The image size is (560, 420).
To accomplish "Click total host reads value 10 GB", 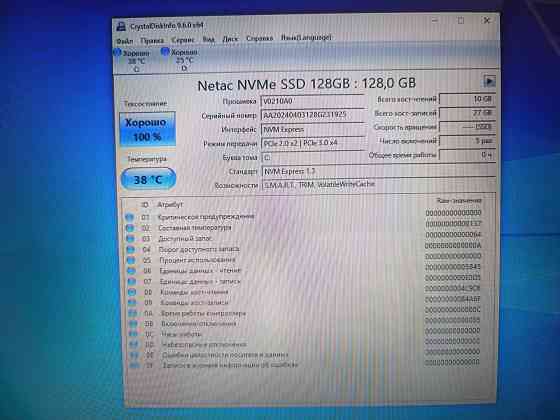I will (x=467, y=99).
